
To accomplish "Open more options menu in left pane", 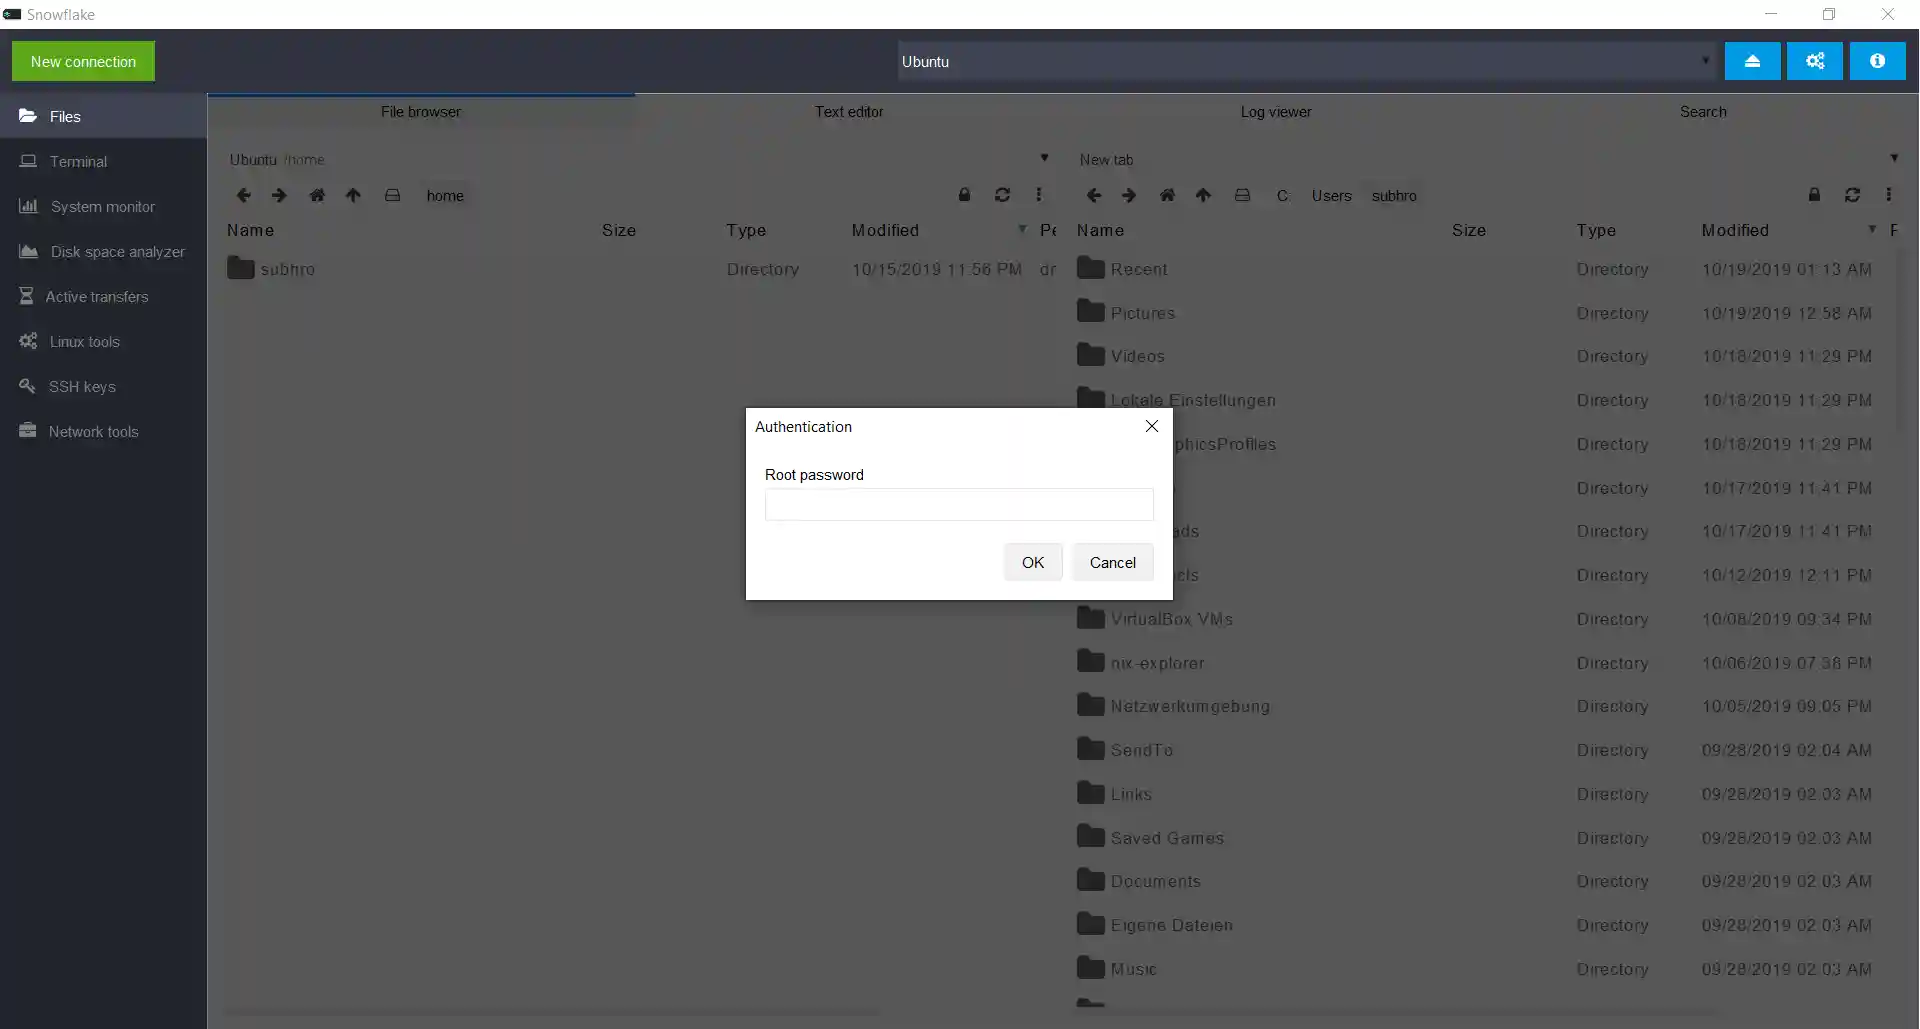I will pos(1038,195).
